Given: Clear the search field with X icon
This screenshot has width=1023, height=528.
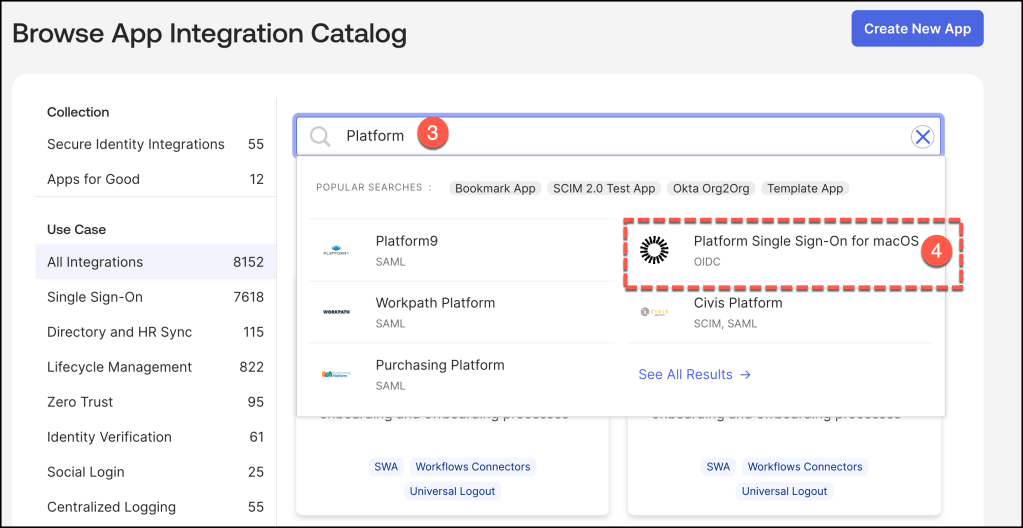Looking at the screenshot, I should coord(922,137).
